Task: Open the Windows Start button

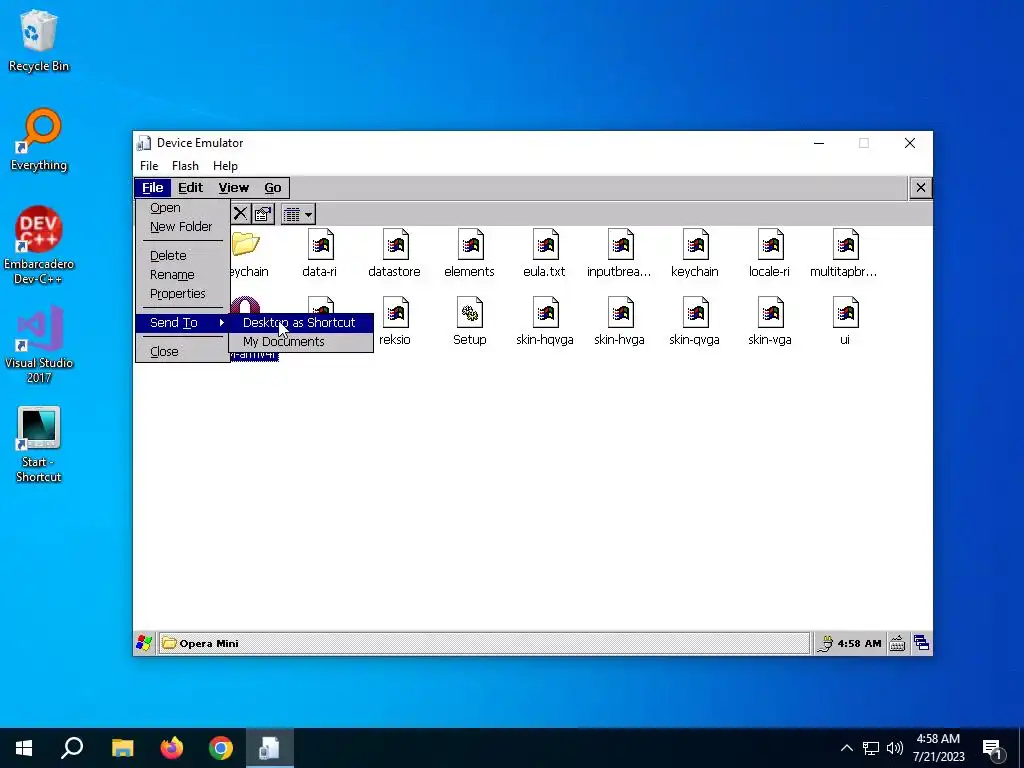Action: click(x=24, y=748)
